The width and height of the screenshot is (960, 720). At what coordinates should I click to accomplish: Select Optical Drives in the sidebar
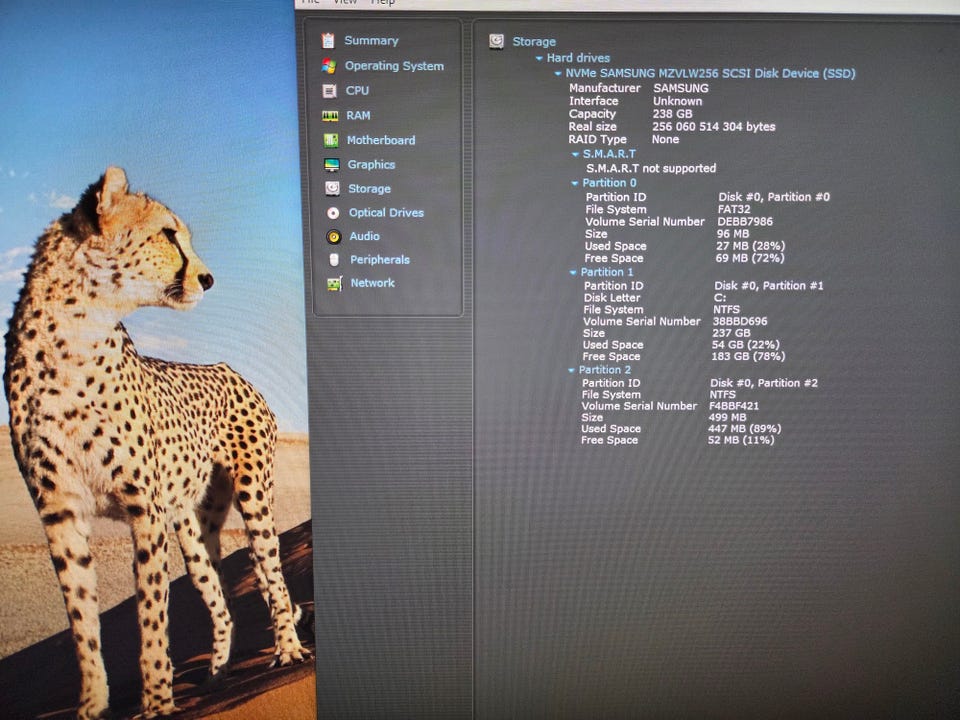pyautogui.click(x=386, y=212)
